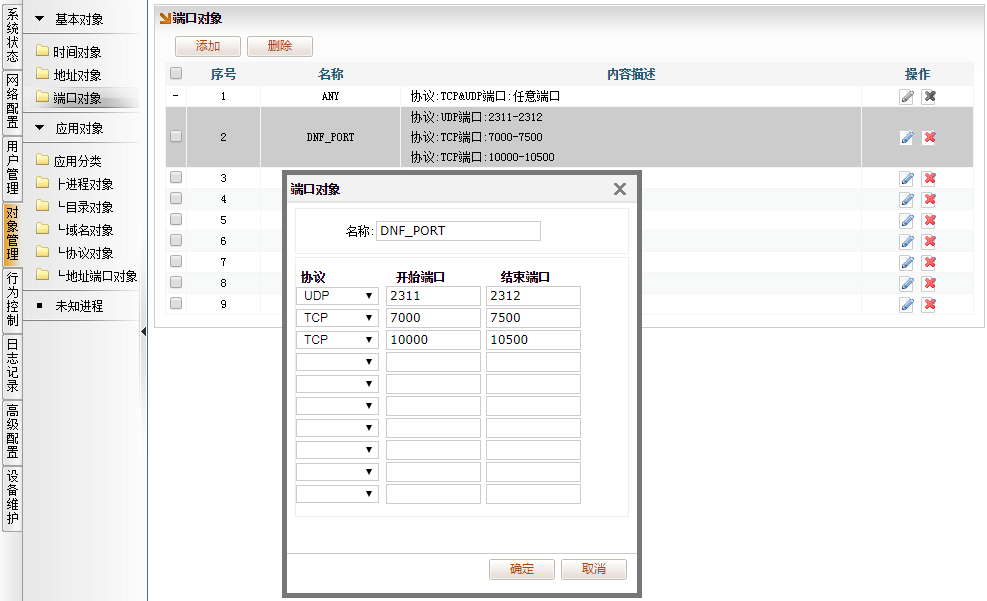Click edit pencil icon in row 8
This screenshot has width=987, height=601.
906,283
